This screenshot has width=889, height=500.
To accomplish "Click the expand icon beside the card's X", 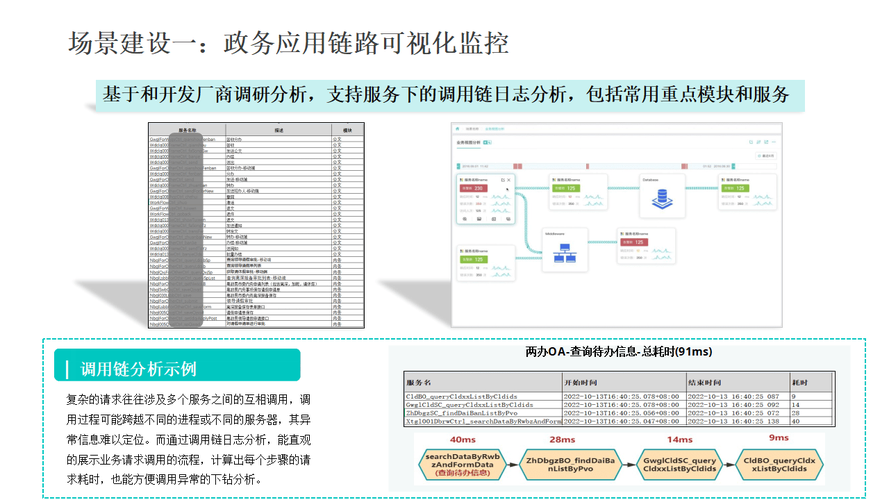I will point(502,180).
